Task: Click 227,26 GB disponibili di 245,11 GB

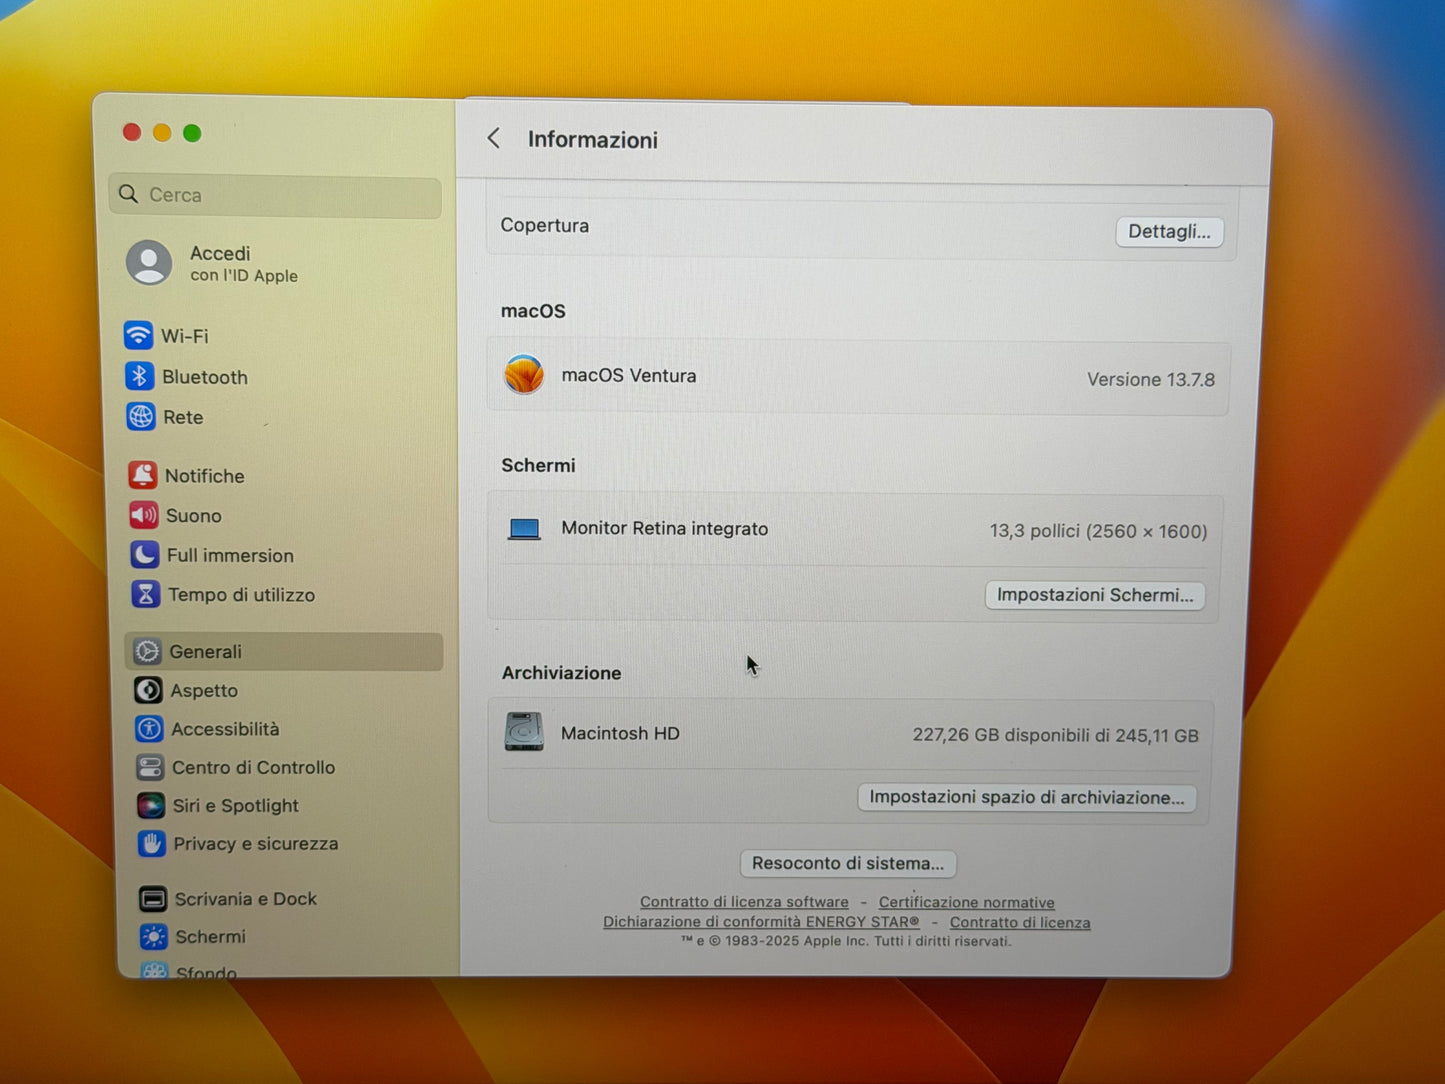Action: [x=1055, y=735]
